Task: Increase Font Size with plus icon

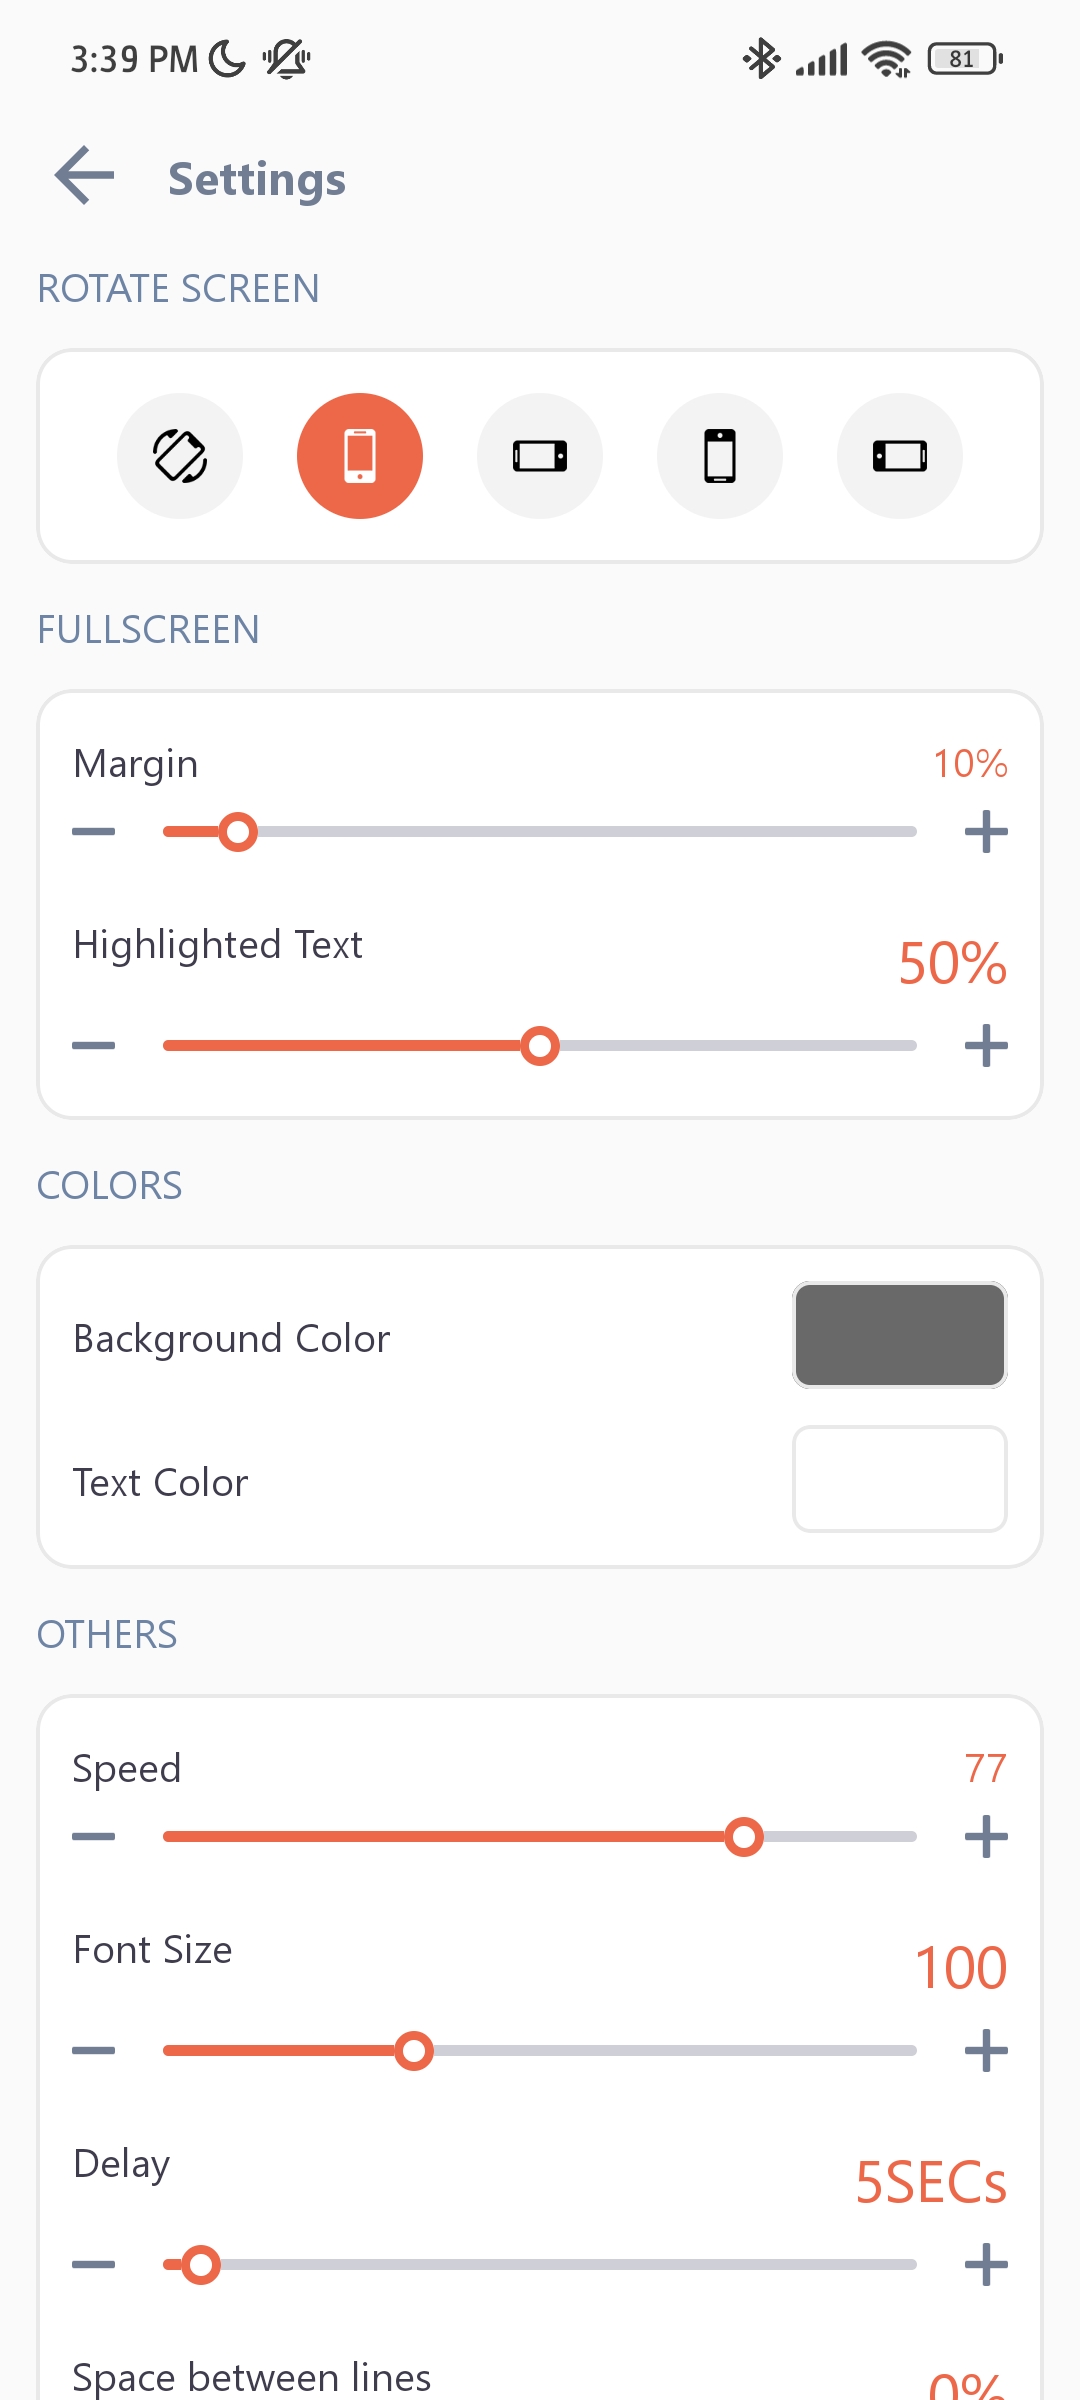Action: [x=986, y=2051]
